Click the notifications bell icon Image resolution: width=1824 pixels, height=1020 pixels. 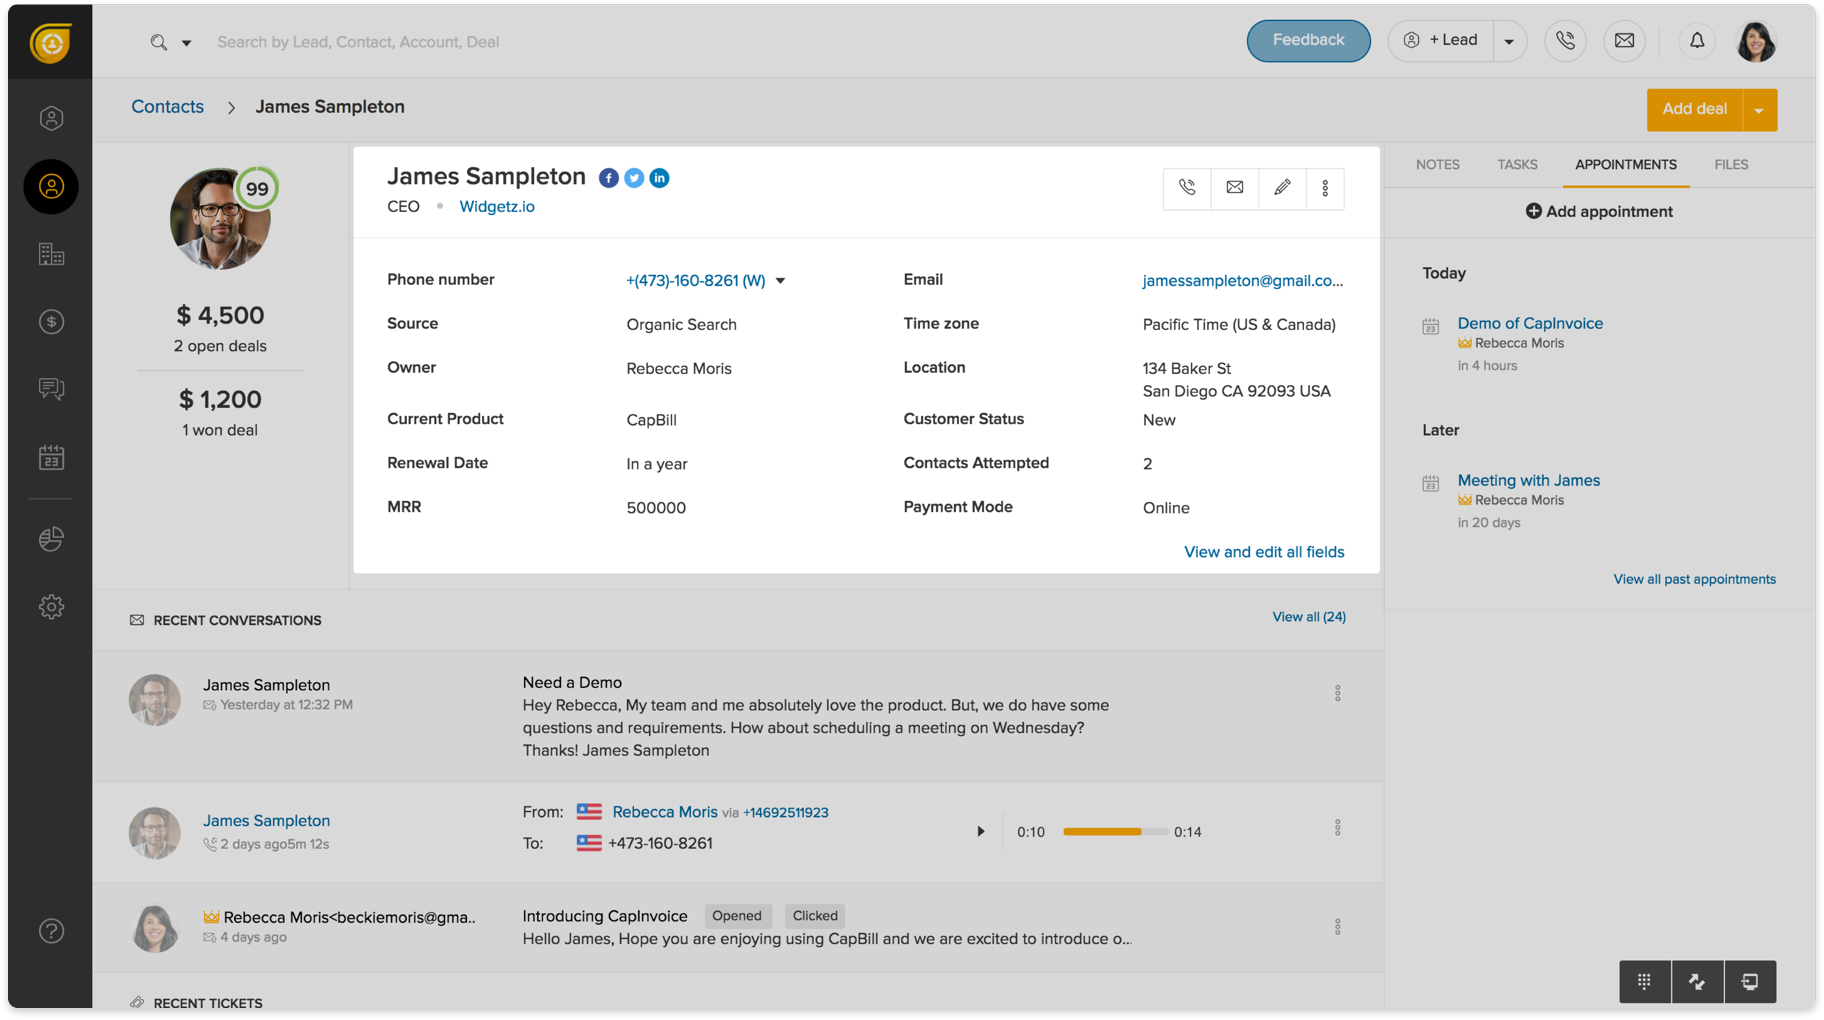[1697, 41]
